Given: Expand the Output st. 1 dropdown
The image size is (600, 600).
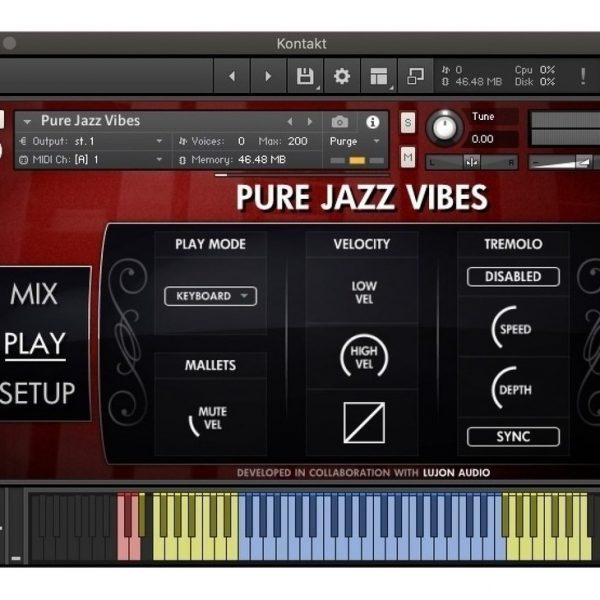Looking at the screenshot, I should [159, 141].
